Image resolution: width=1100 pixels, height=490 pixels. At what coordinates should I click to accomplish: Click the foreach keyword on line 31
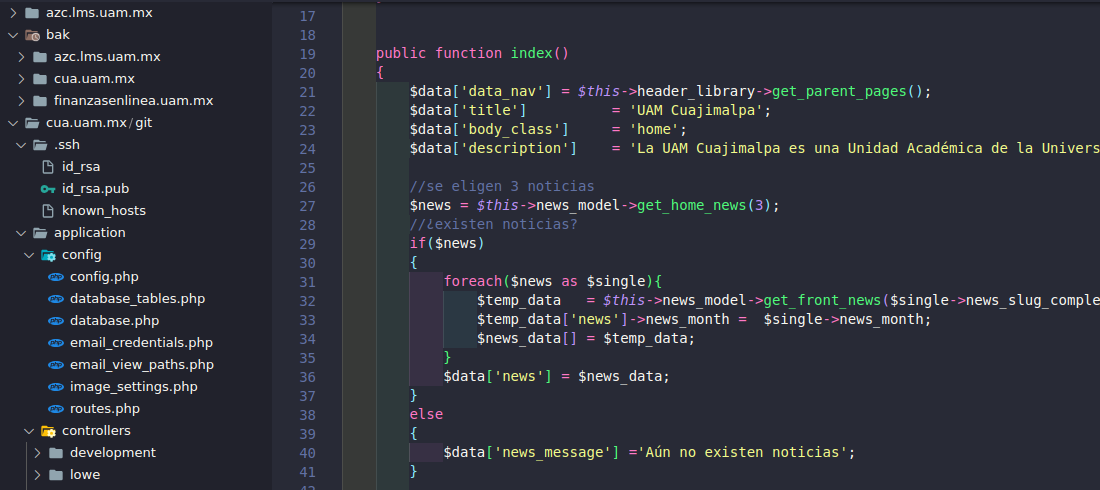click(x=473, y=282)
